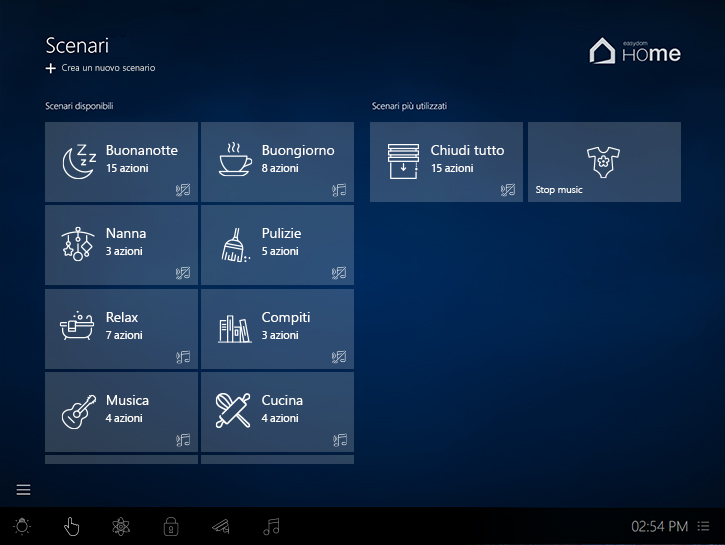Open the Nanna baby mobile icon
The height and width of the screenshot is (545, 725).
(78, 244)
